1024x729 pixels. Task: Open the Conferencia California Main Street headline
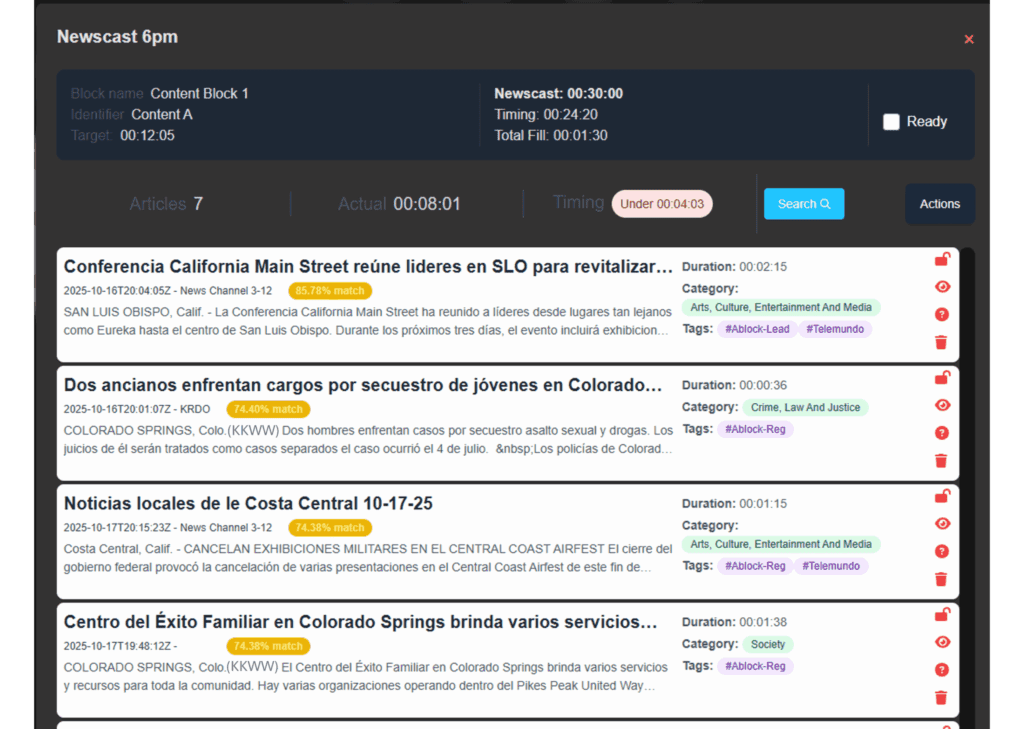click(x=368, y=267)
